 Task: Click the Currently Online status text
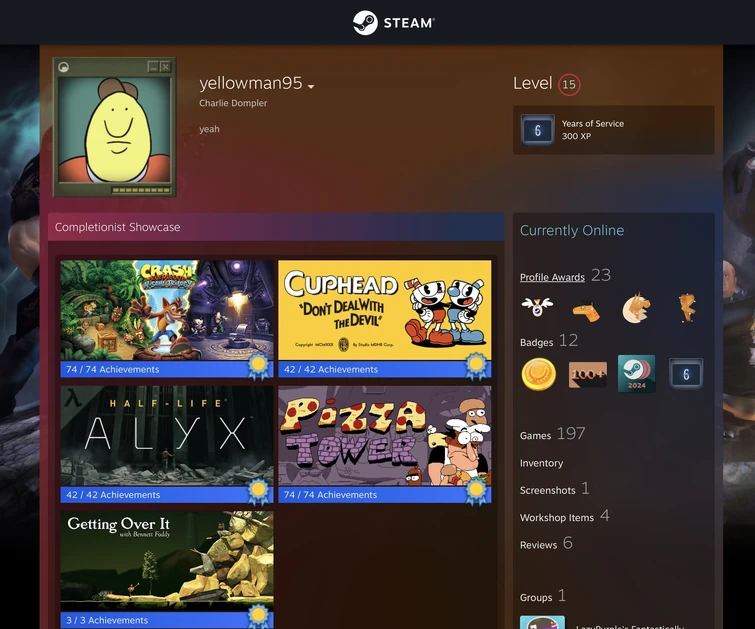572,230
